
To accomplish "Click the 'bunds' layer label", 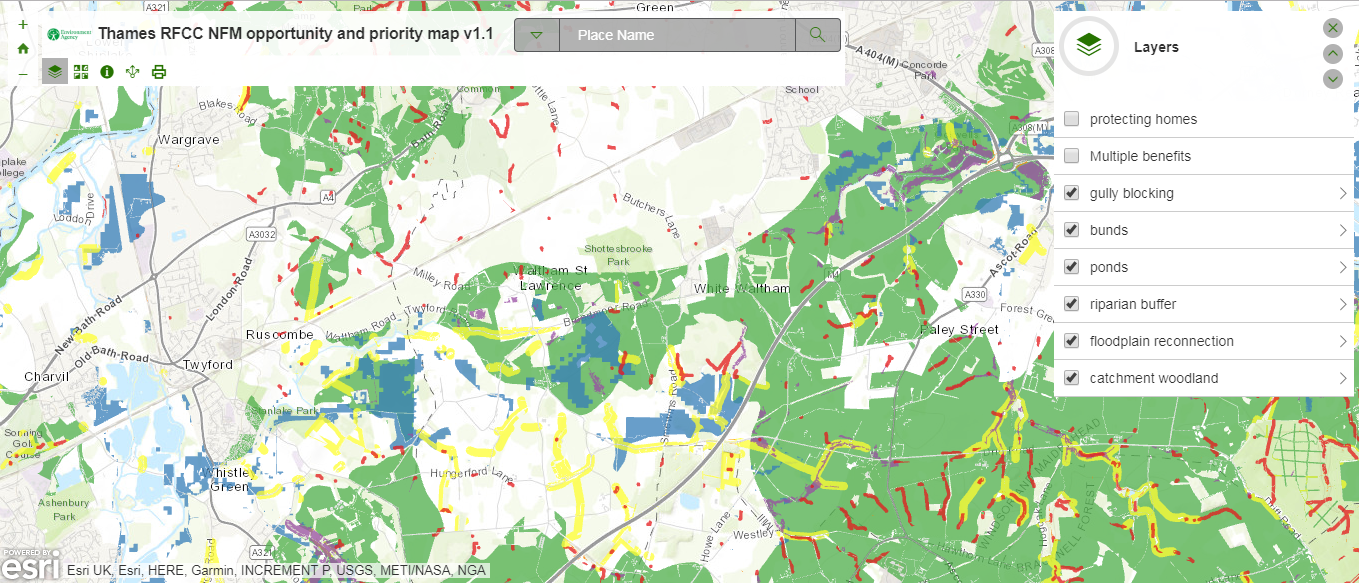I will pyautogui.click(x=1109, y=230).
